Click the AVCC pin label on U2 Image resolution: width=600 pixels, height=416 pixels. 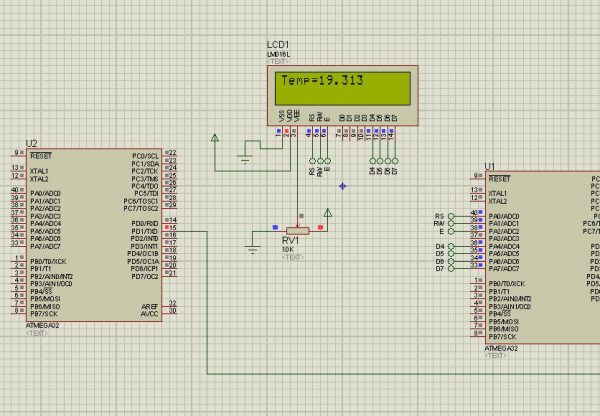pos(150,314)
